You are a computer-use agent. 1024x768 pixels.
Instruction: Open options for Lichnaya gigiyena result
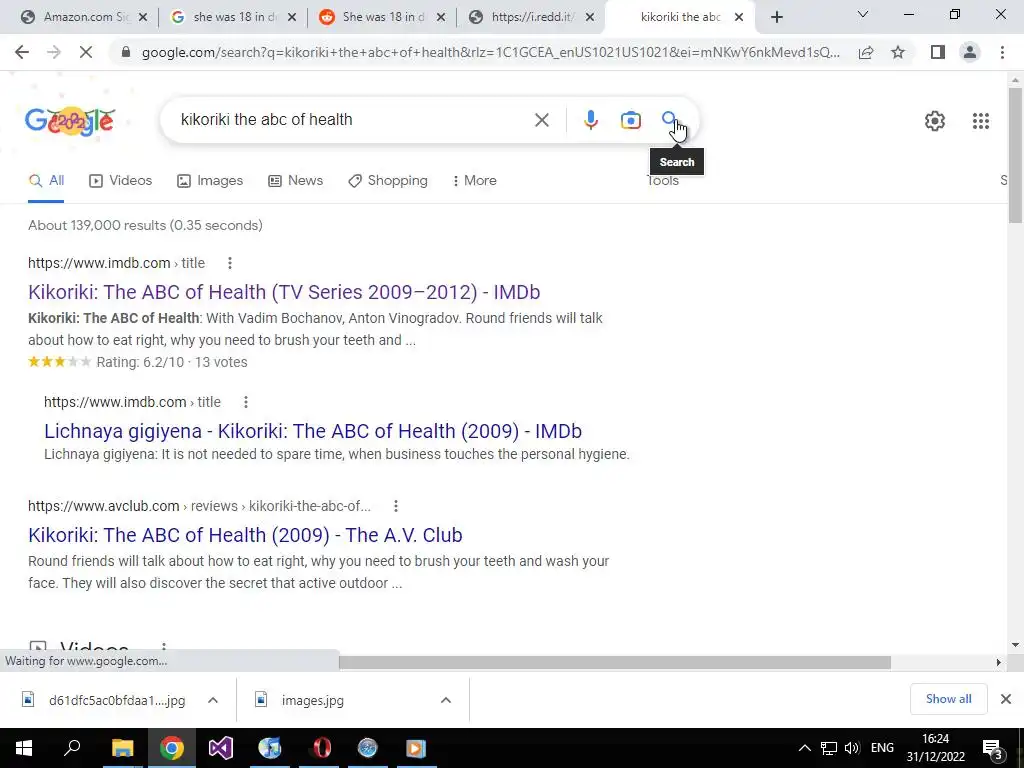pyautogui.click(x=246, y=402)
